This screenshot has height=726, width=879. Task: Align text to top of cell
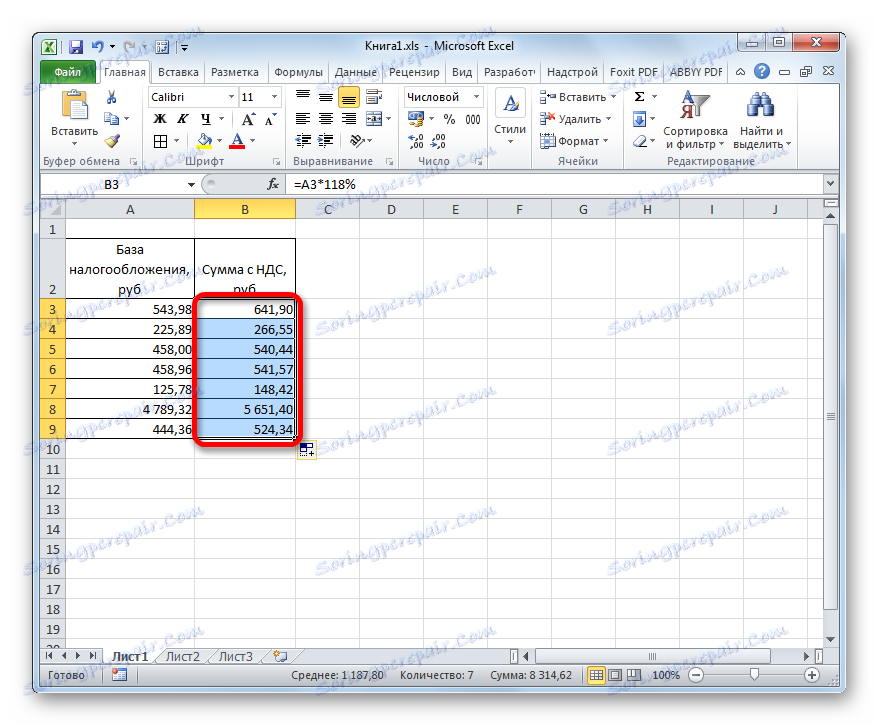[x=303, y=96]
